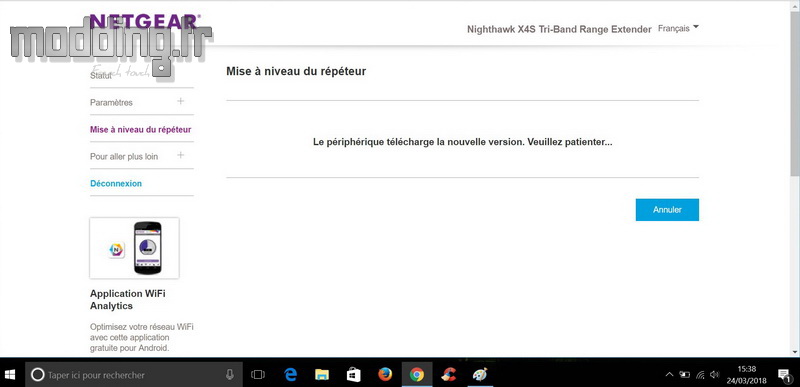The height and width of the screenshot is (387, 800).
Task: Select Pour aller plus loin menu item
Action: pos(124,157)
